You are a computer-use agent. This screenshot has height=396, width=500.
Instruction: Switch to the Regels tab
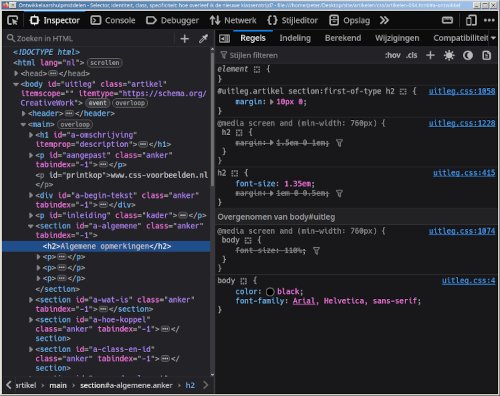point(253,38)
